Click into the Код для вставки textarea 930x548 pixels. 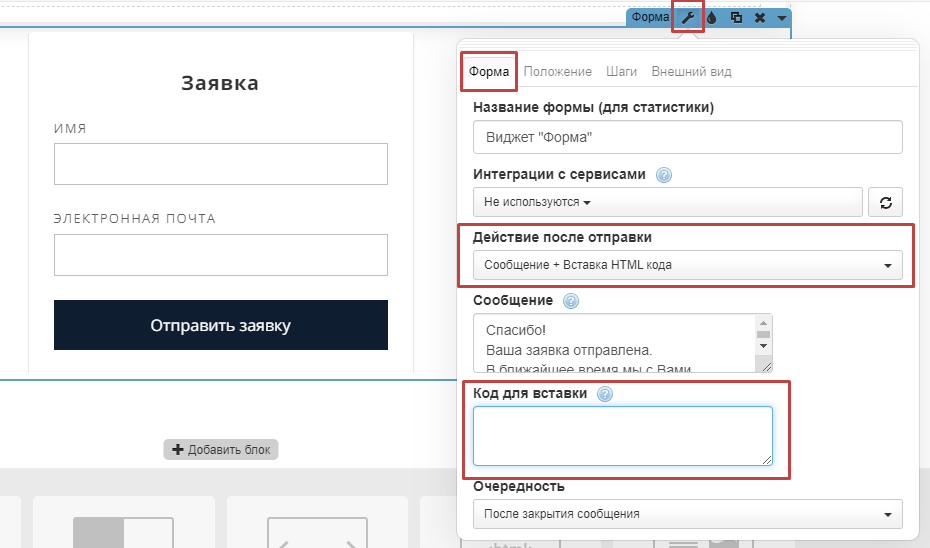coord(622,435)
